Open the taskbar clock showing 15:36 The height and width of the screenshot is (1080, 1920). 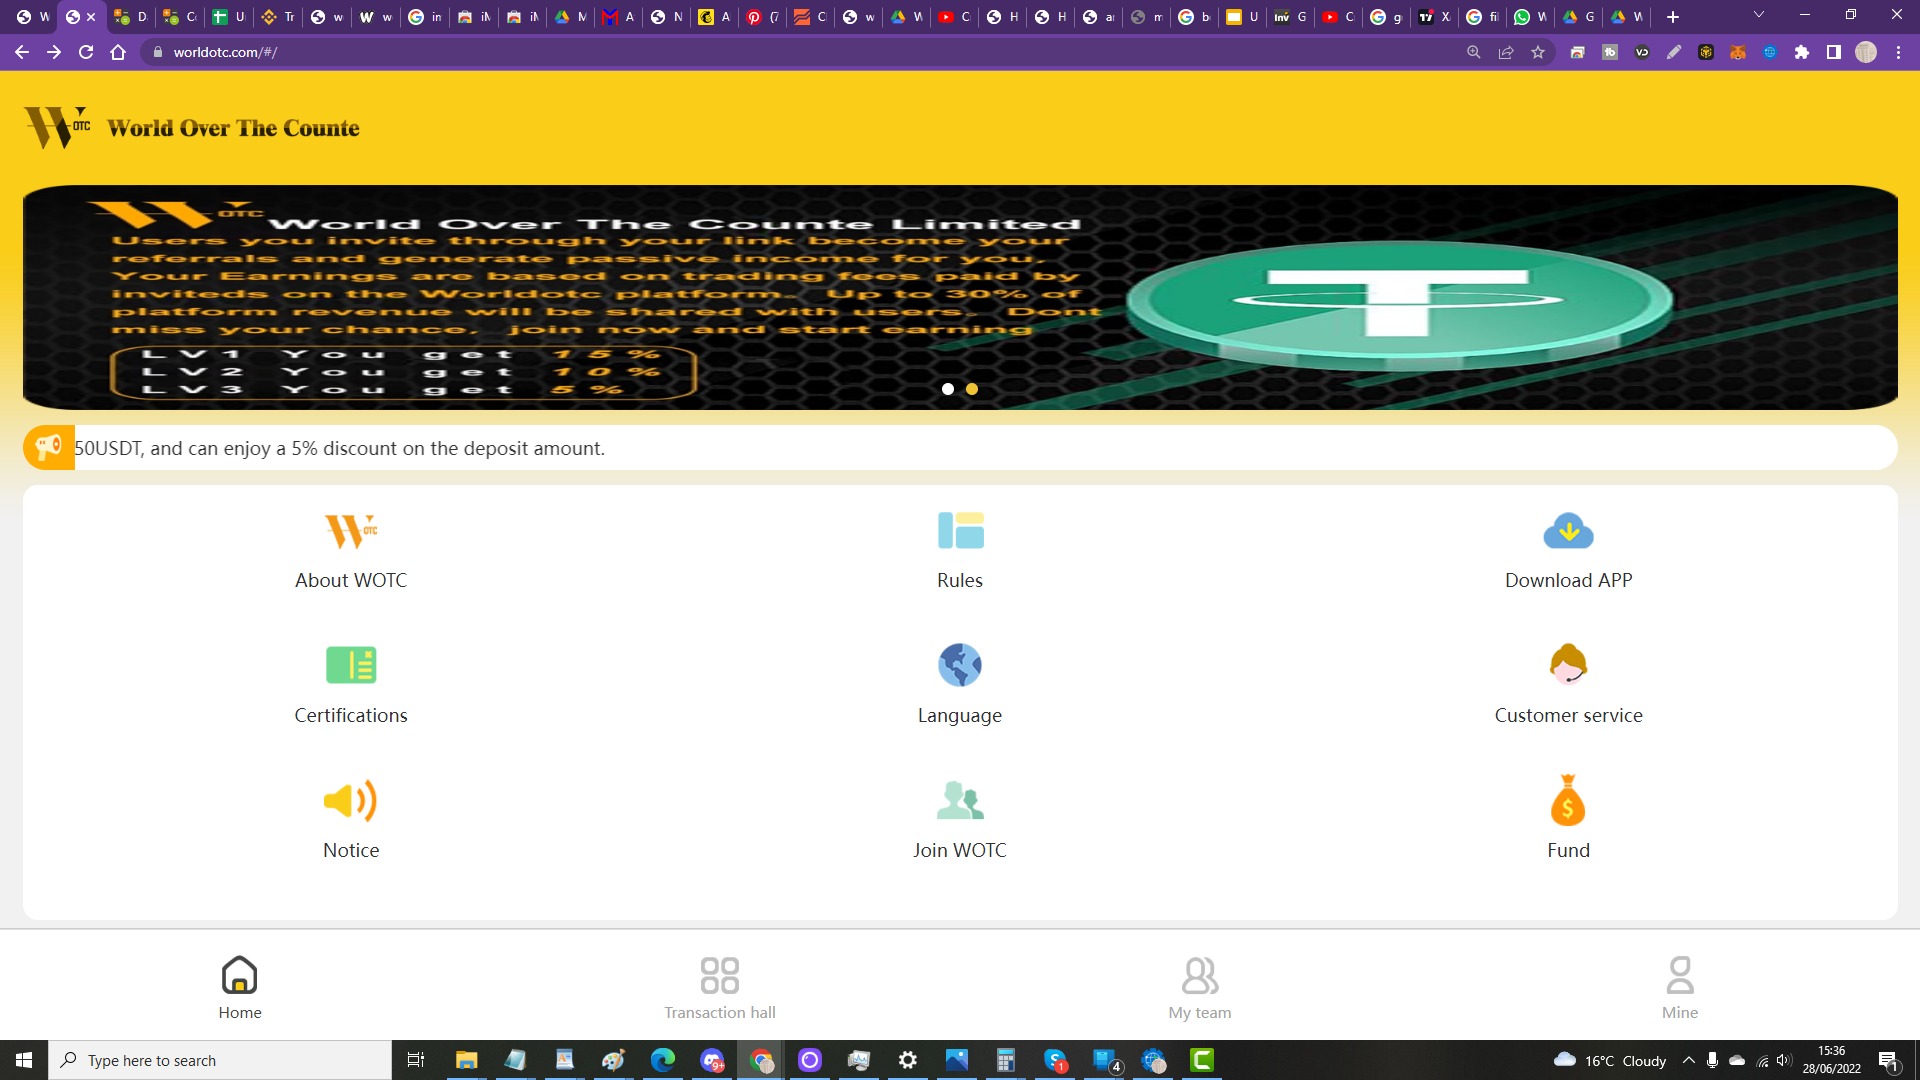click(1831, 1060)
